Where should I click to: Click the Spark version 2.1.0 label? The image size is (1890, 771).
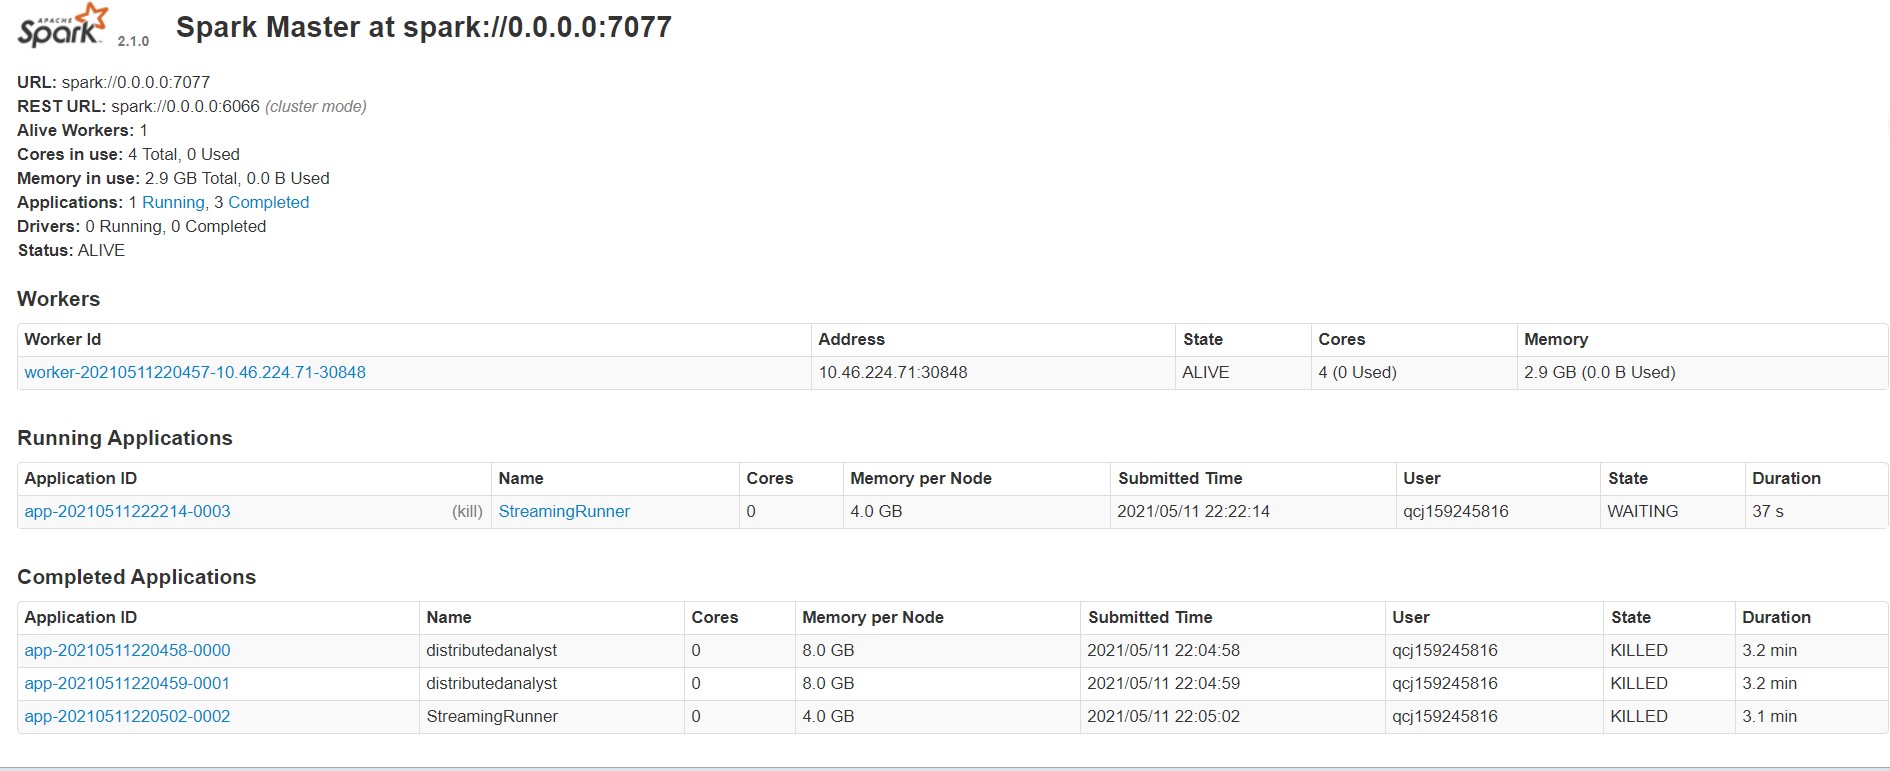pyautogui.click(x=133, y=41)
